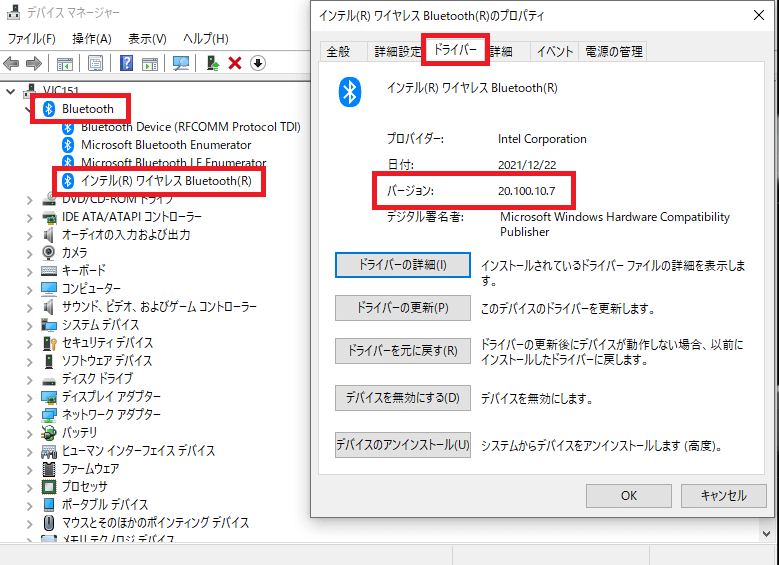Expand システム デバイス node
The height and width of the screenshot is (565, 779).
click(29, 325)
